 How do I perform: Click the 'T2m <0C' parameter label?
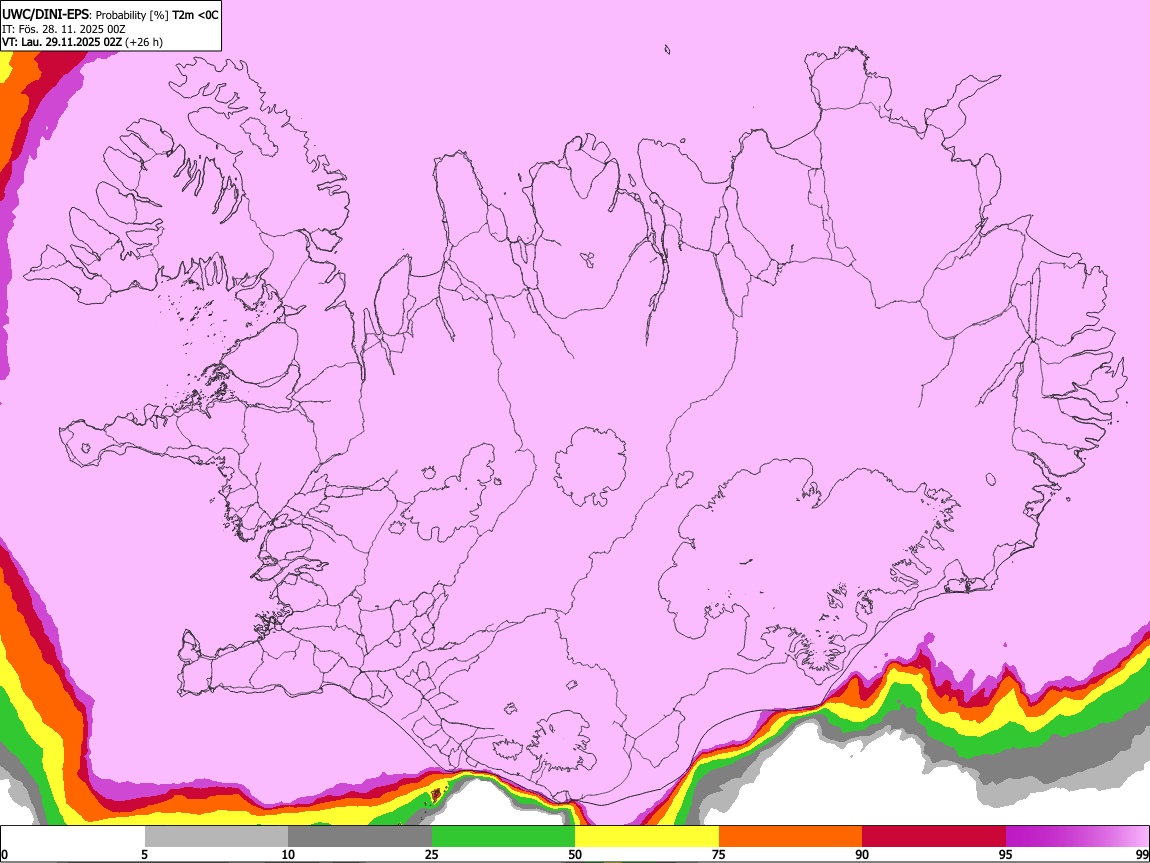click(195, 15)
